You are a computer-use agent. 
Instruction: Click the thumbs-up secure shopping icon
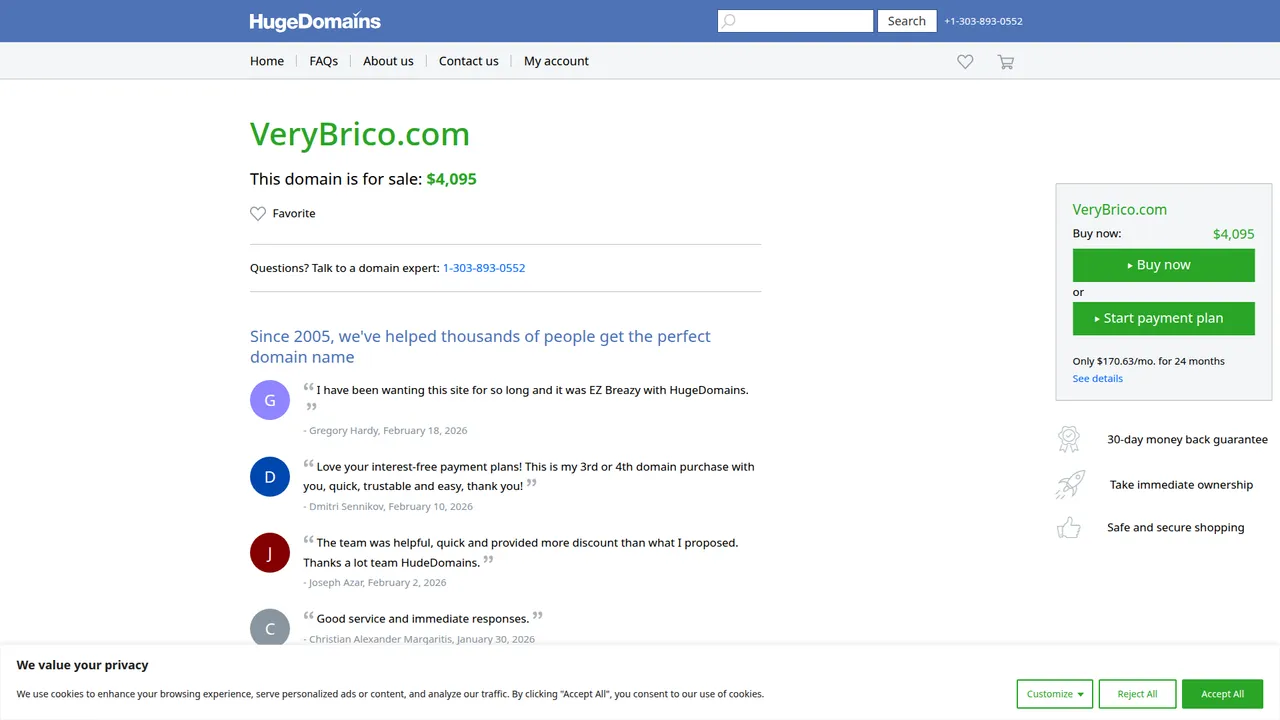(x=1069, y=527)
